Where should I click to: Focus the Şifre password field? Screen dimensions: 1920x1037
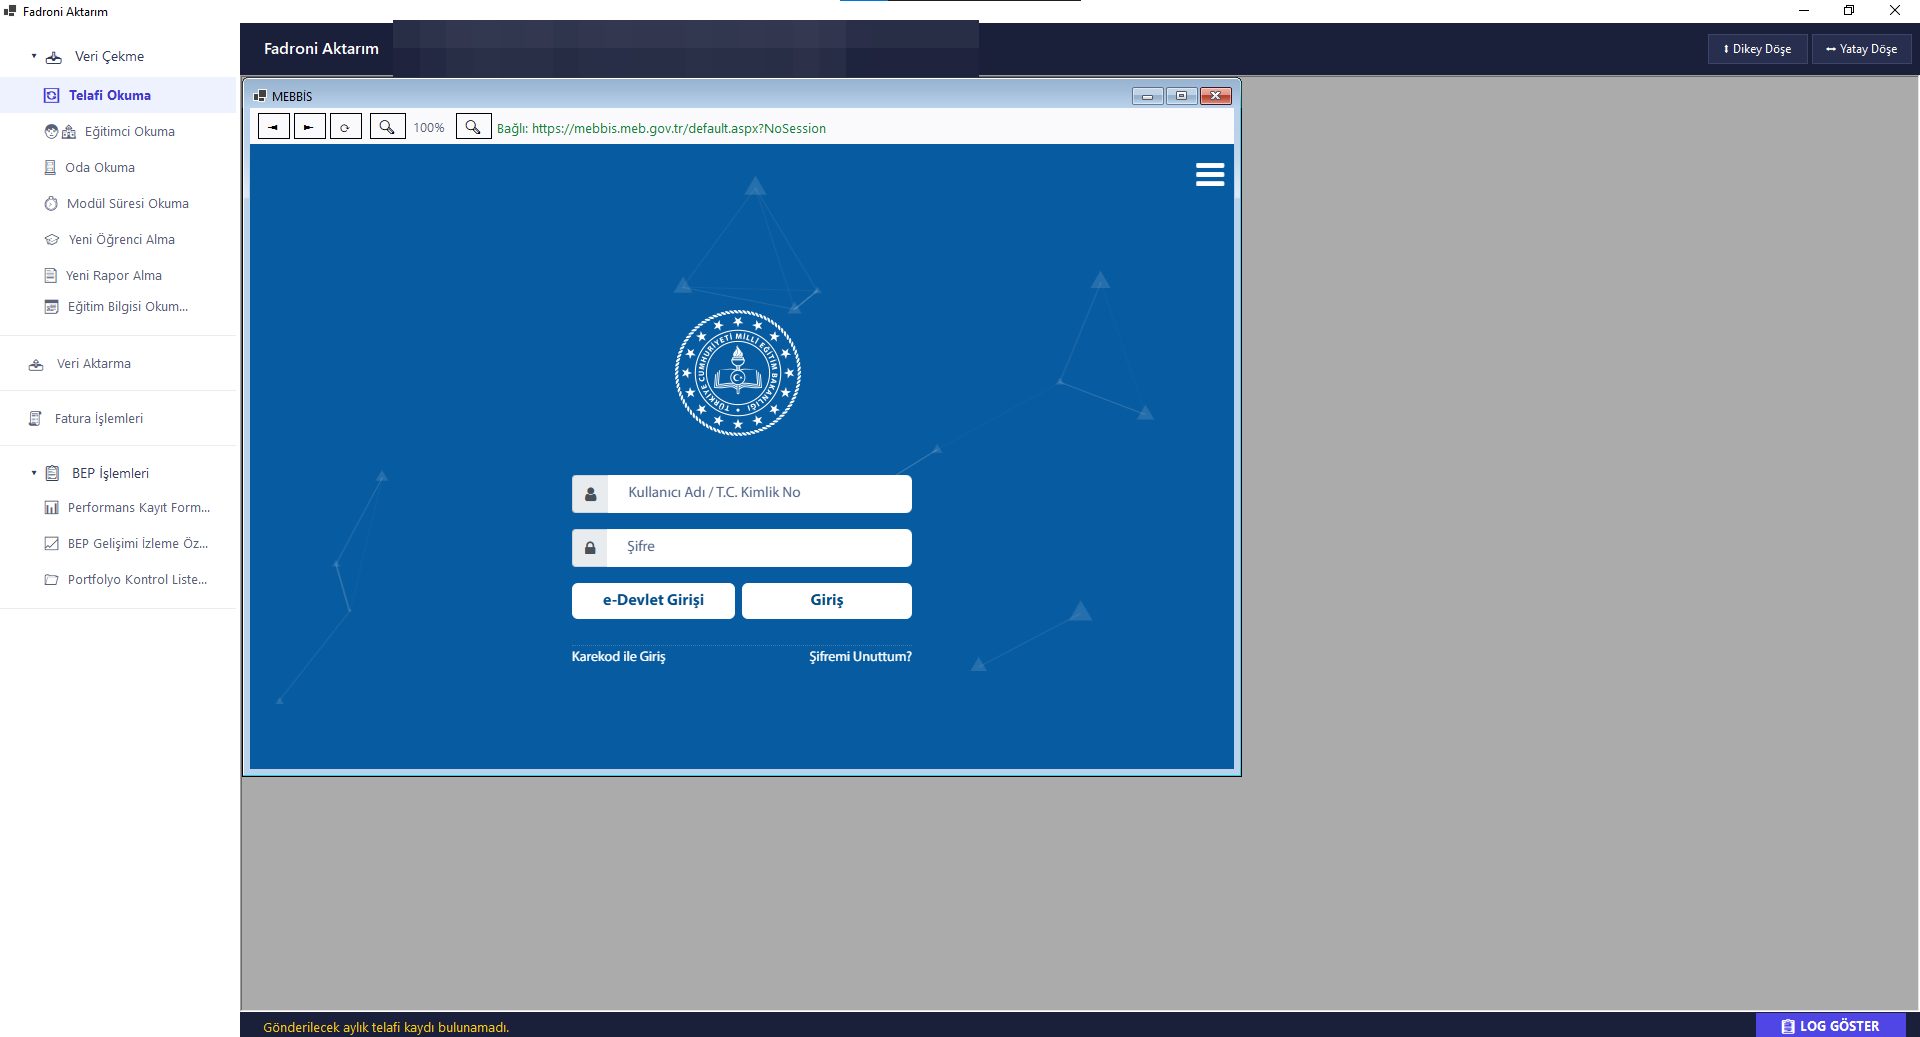(x=742, y=547)
